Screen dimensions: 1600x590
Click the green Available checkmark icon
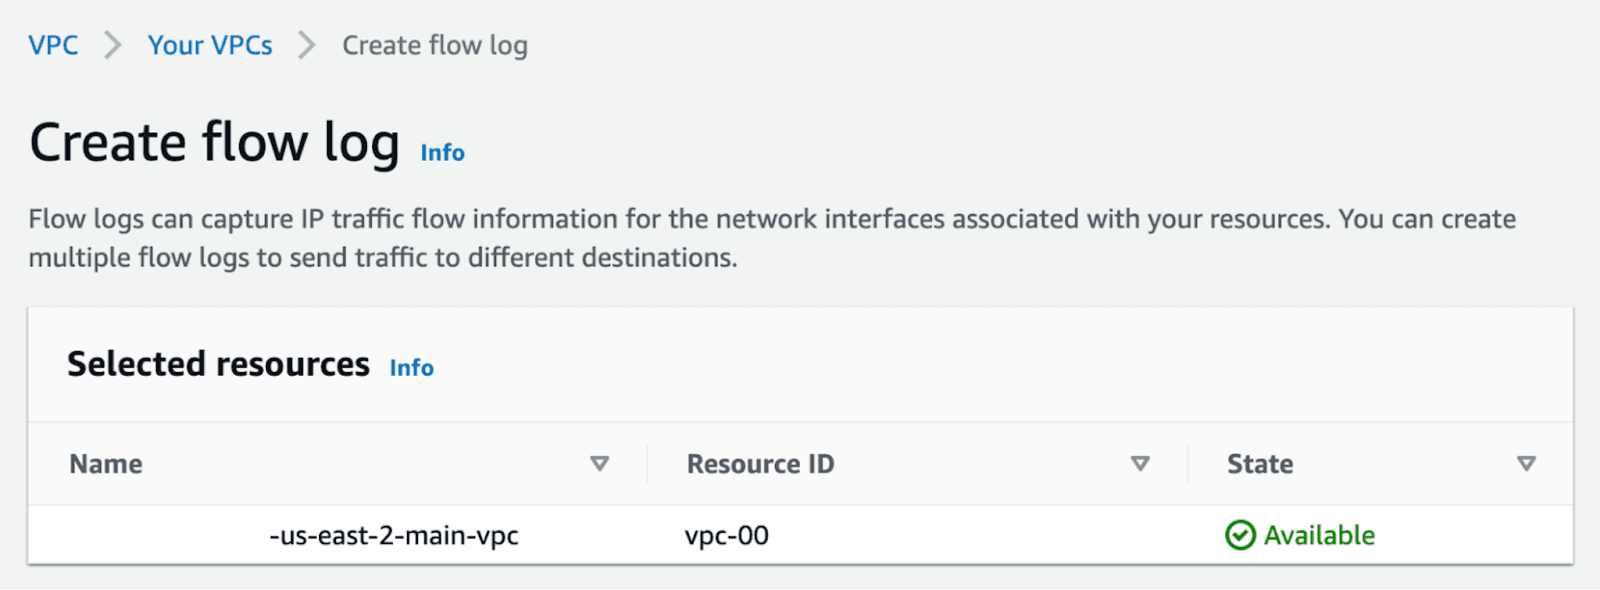tap(1240, 536)
